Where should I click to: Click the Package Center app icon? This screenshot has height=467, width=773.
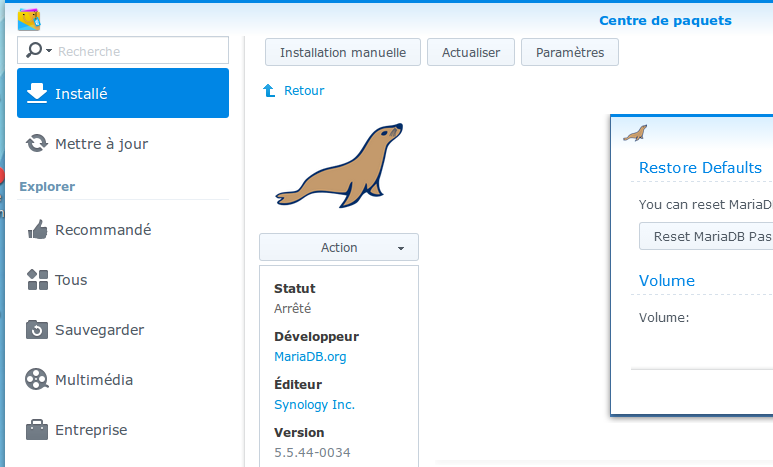[x=29, y=19]
